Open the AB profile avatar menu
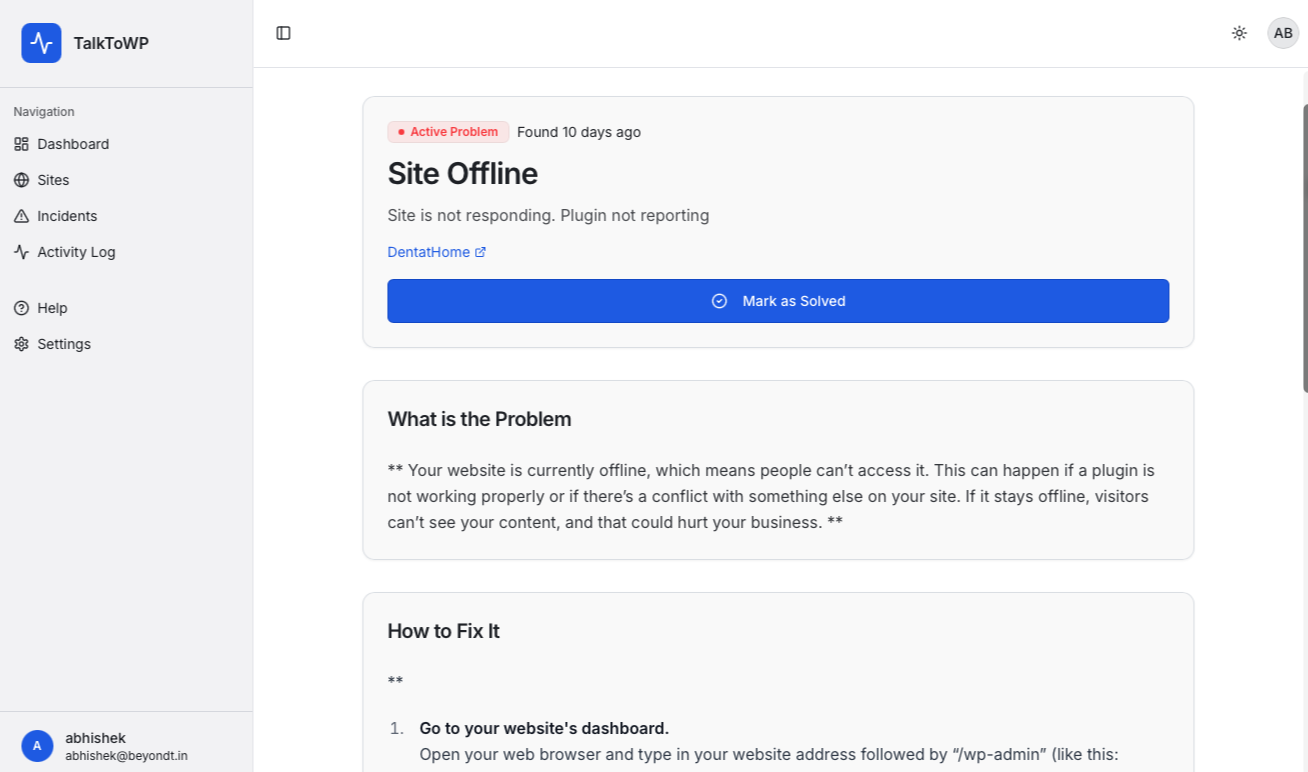Screen dimensions: 1308x772 [x=1283, y=33]
